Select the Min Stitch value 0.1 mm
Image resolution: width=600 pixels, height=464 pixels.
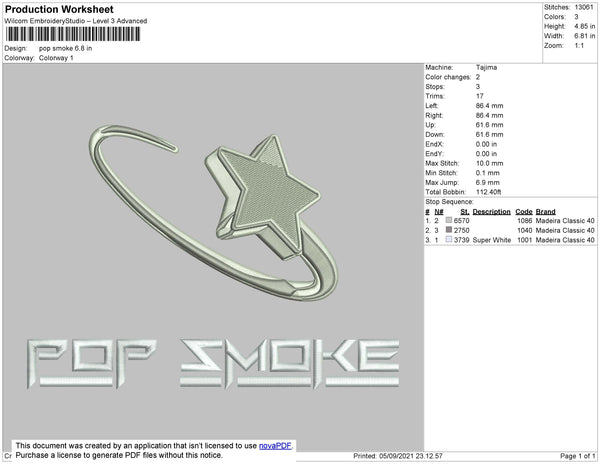(x=488, y=173)
